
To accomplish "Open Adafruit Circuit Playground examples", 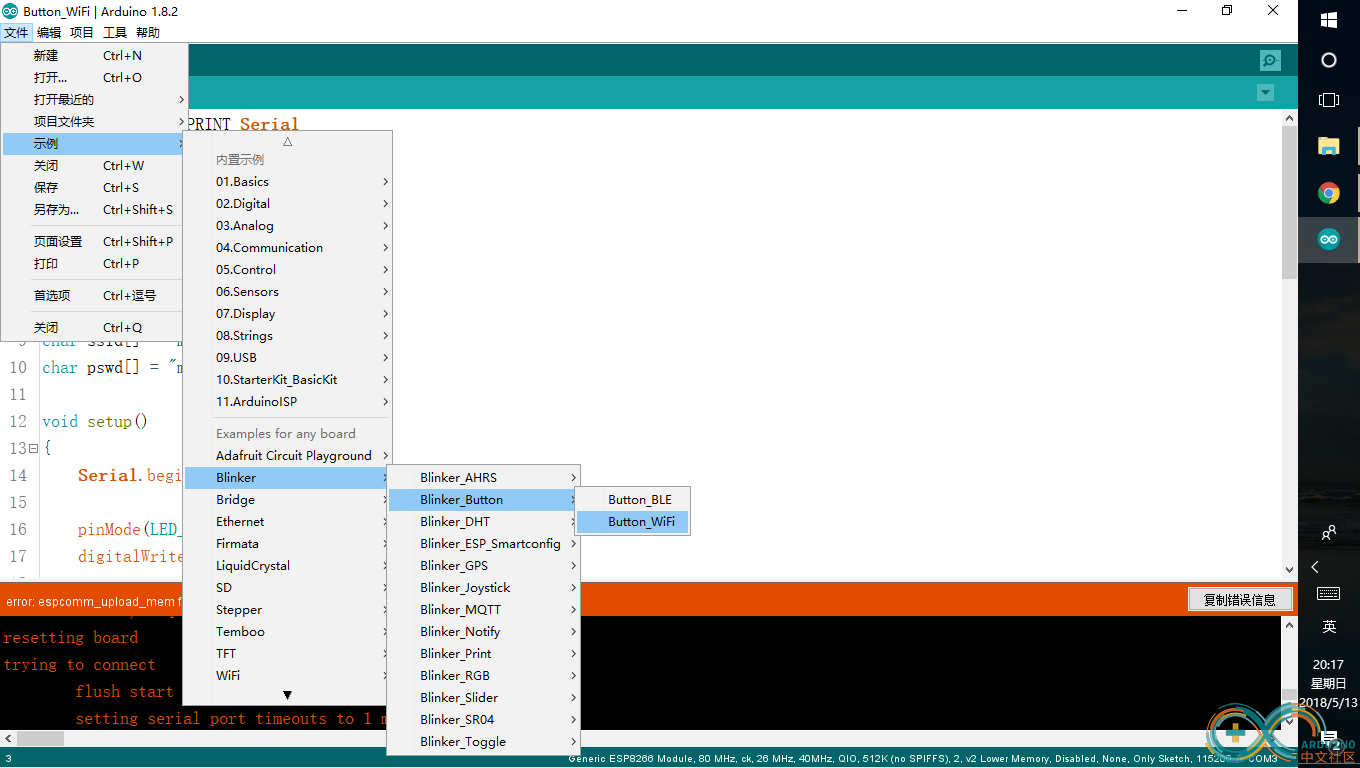I will 287,456.
